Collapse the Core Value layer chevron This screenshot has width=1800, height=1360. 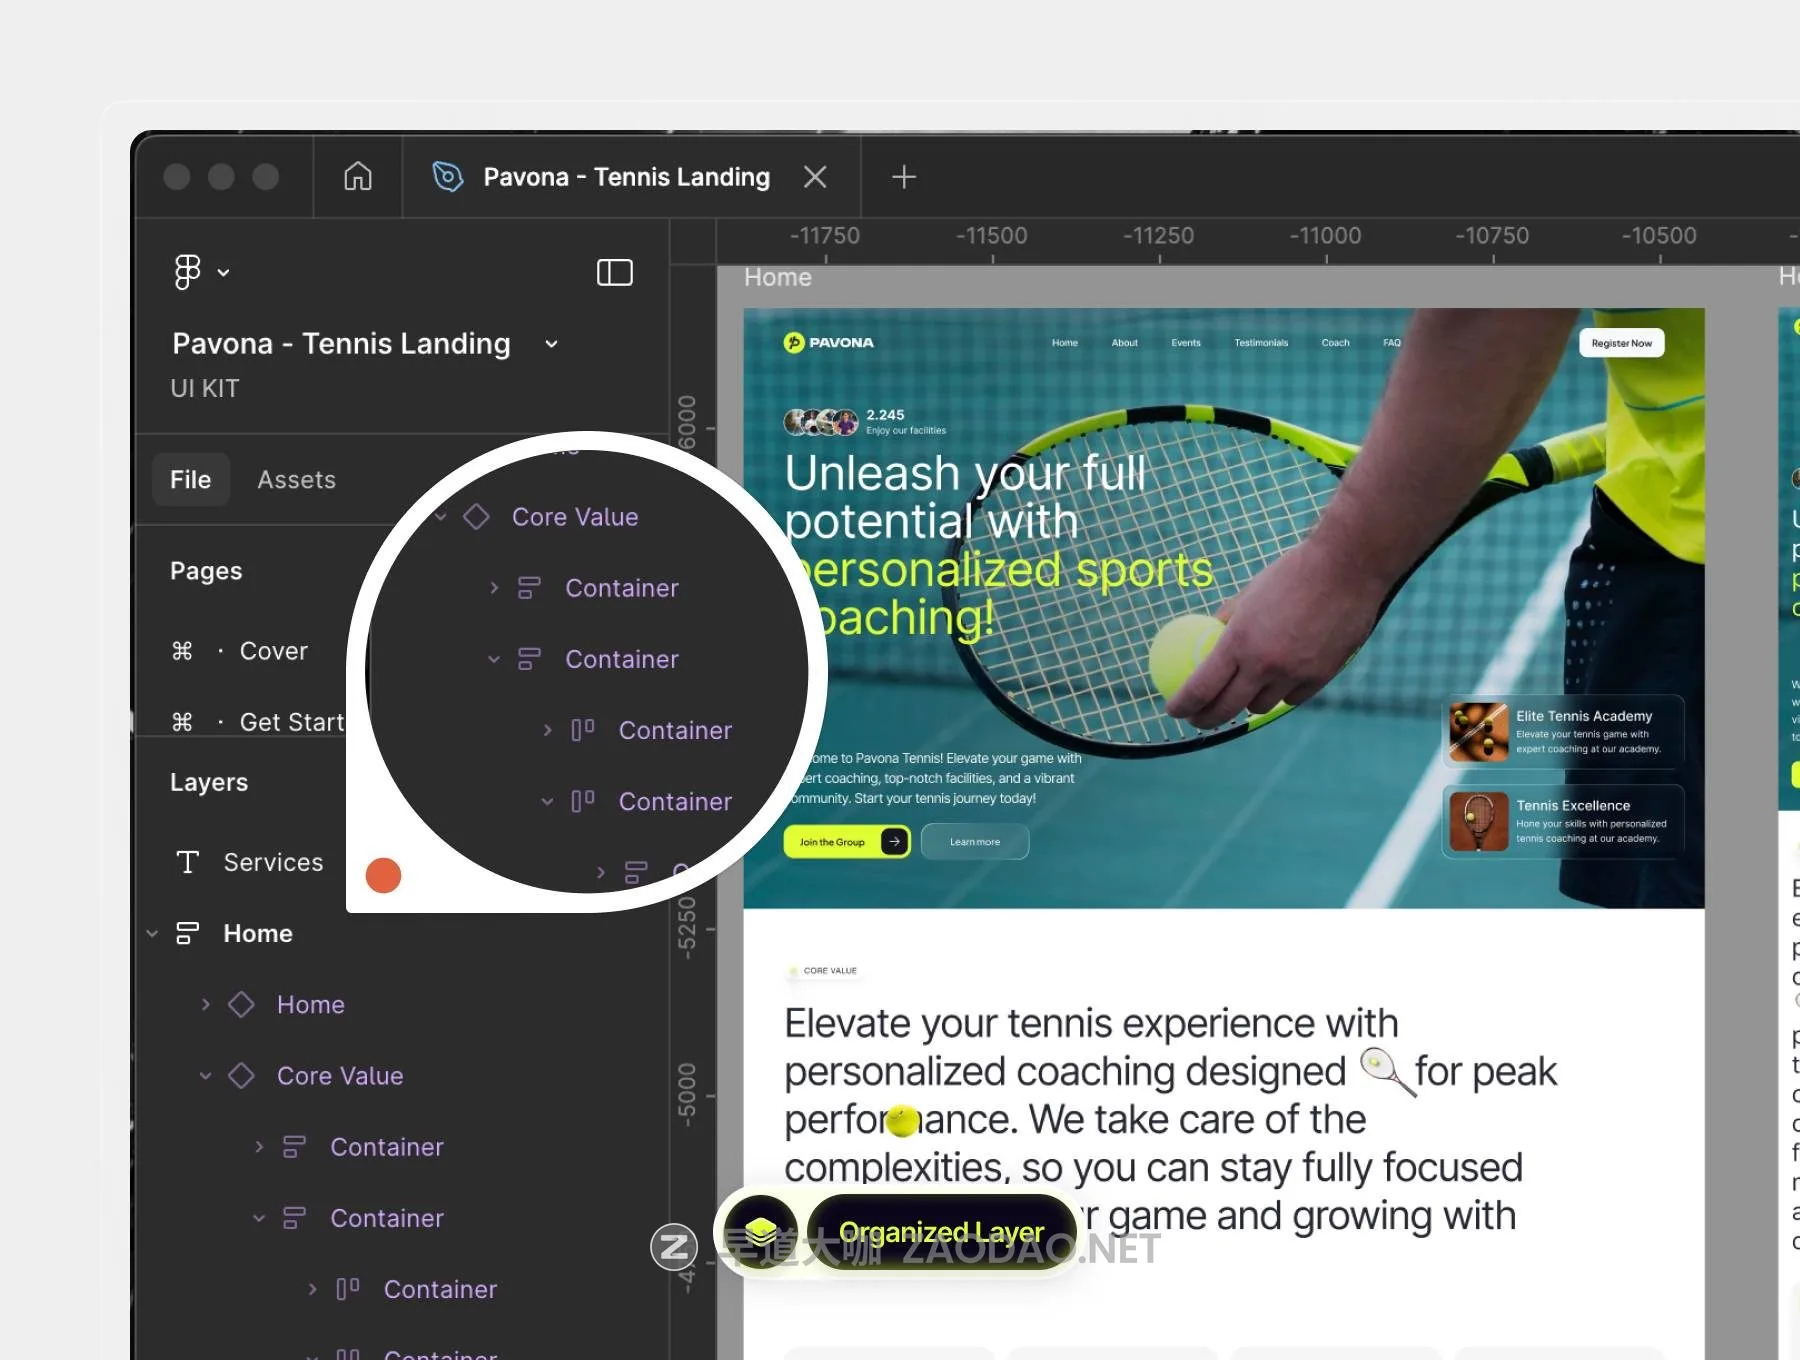tap(206, 1076)
